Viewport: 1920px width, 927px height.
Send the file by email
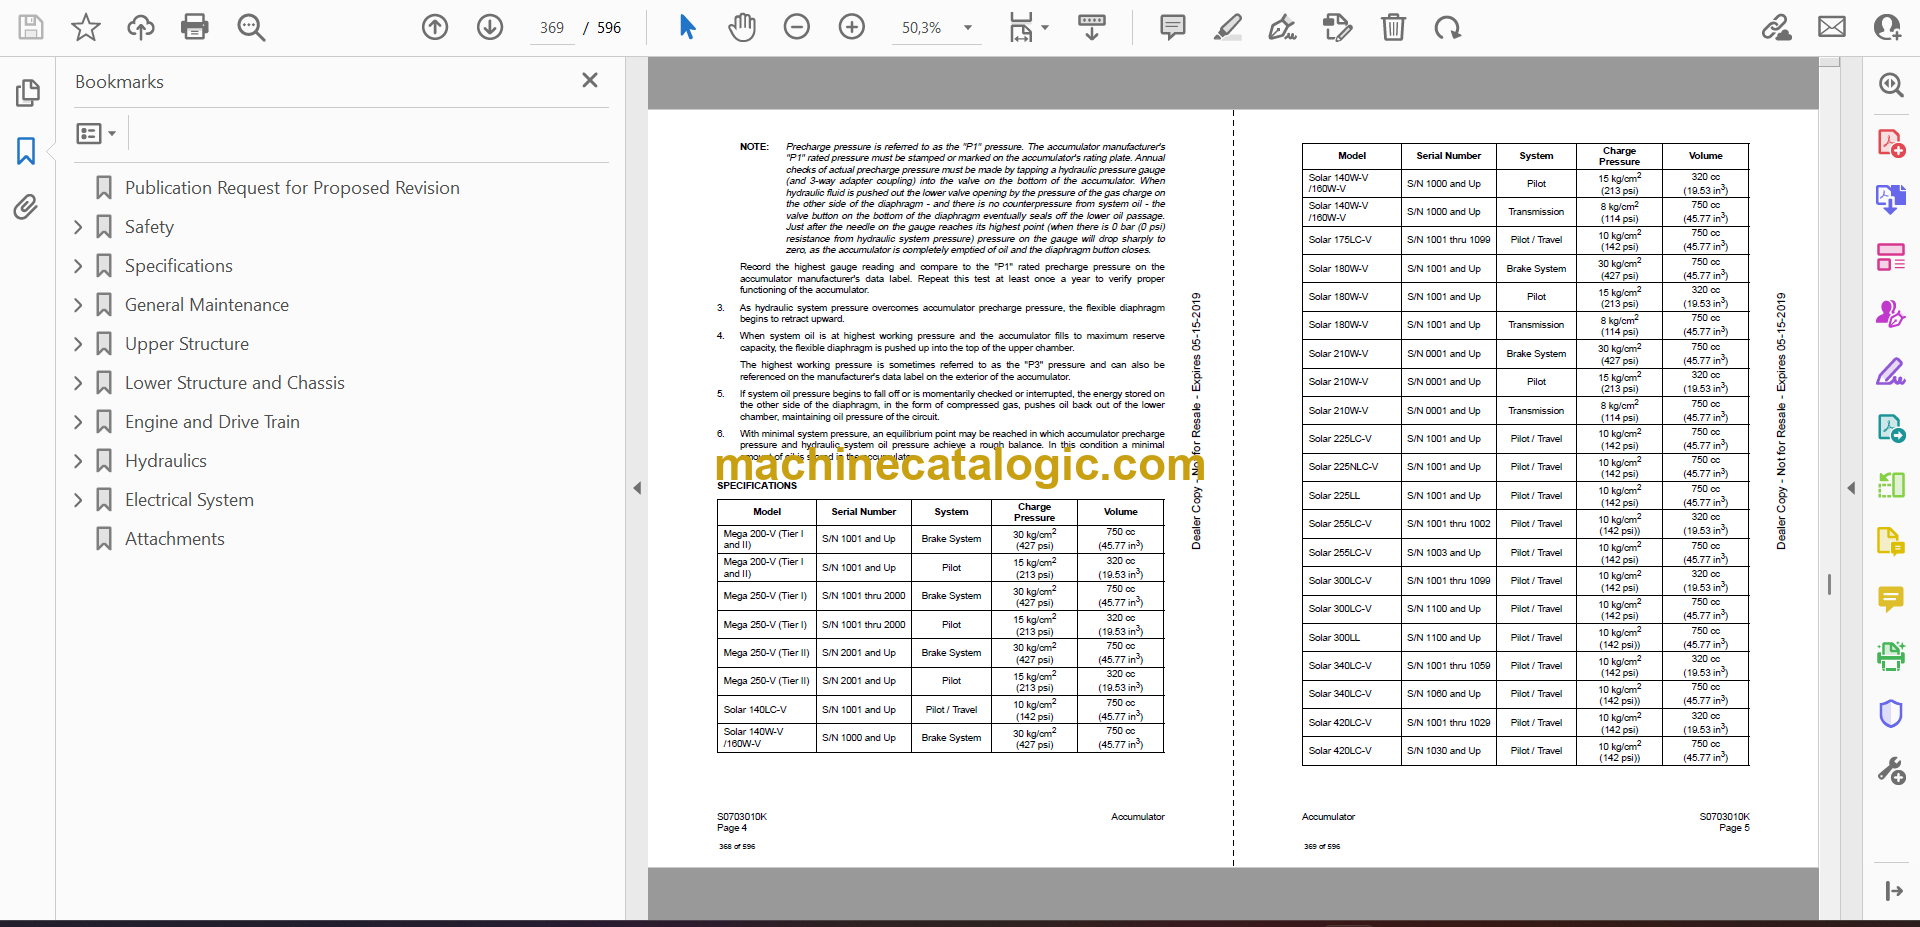pos(1832,27)
